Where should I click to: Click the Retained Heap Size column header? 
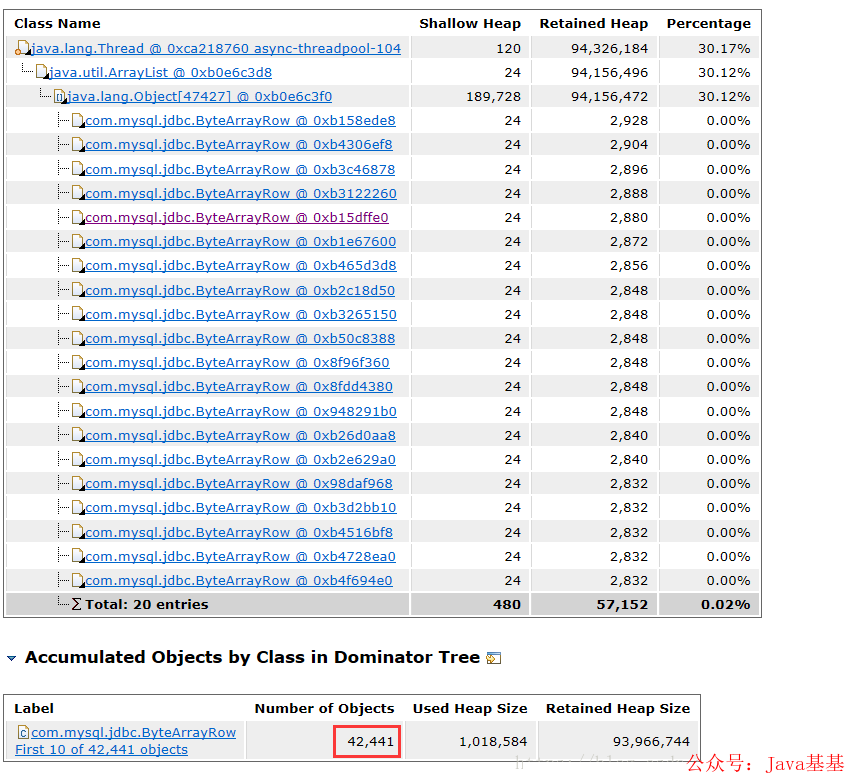click(x=618, y=708)
